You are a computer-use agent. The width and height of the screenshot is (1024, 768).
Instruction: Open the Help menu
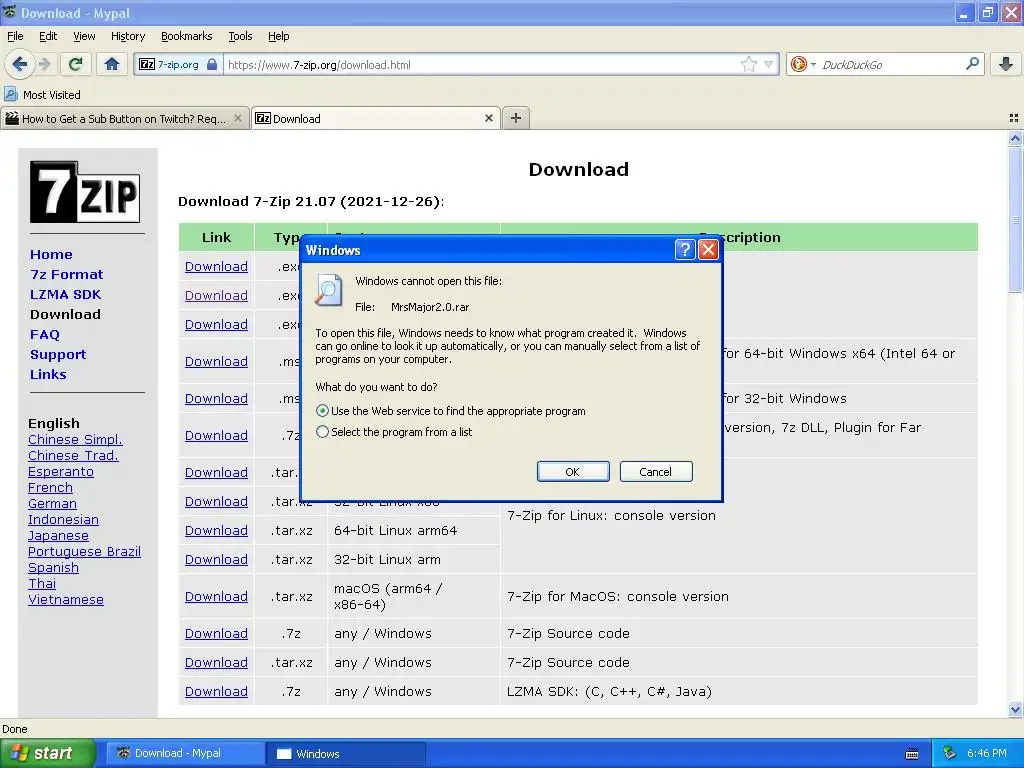point(279,36)
